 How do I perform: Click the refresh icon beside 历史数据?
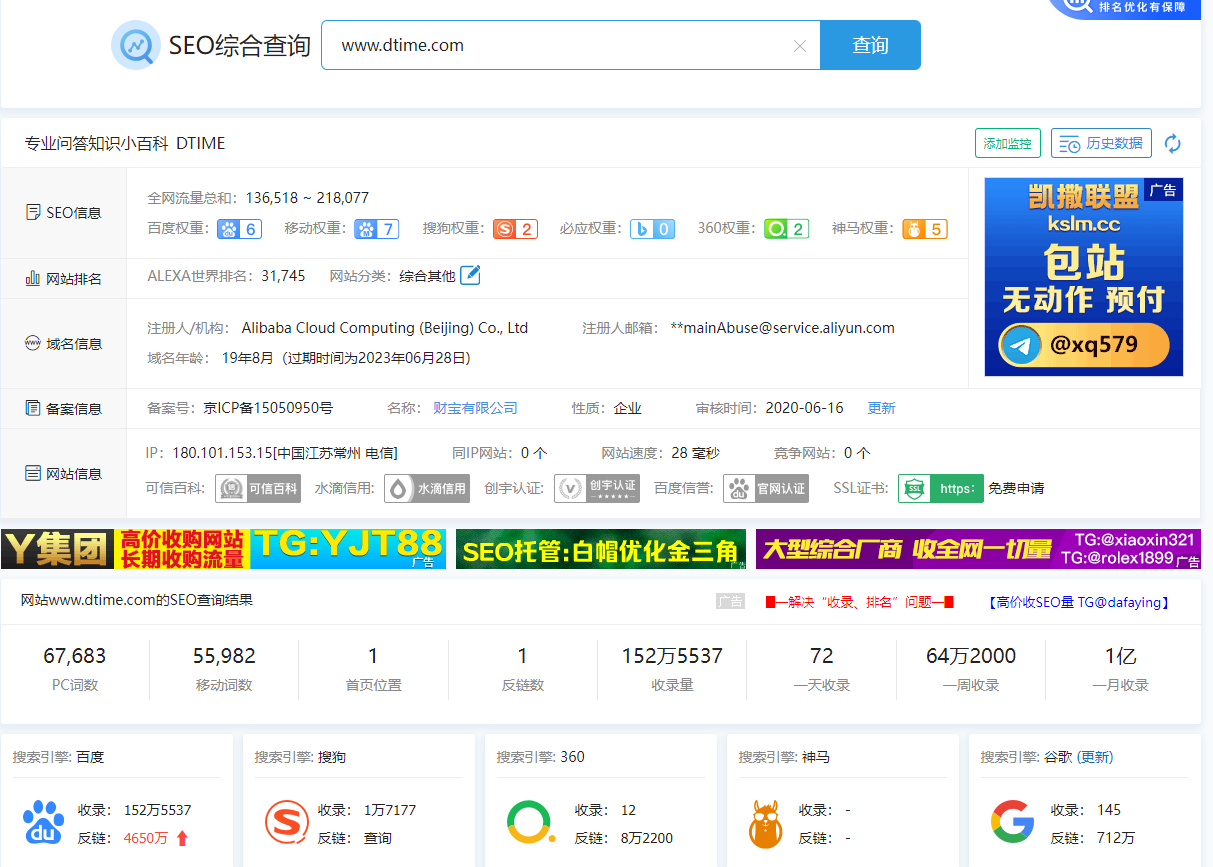coord(1173,144)
